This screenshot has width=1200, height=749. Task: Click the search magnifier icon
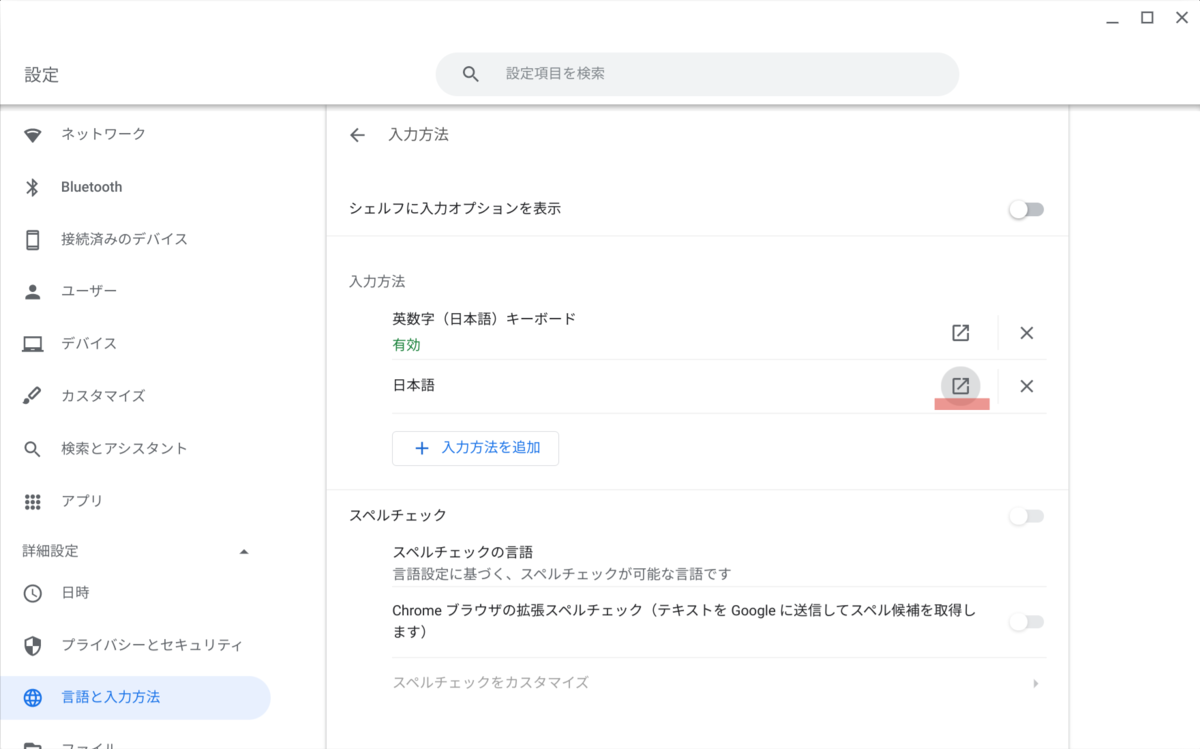(470, 74)
